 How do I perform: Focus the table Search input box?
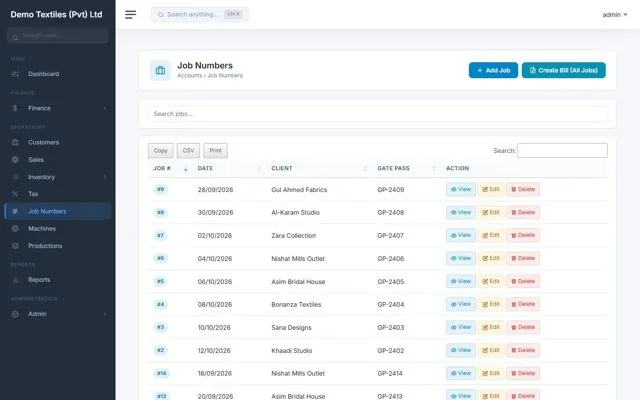pyautogui.click(x=562, y=151)
